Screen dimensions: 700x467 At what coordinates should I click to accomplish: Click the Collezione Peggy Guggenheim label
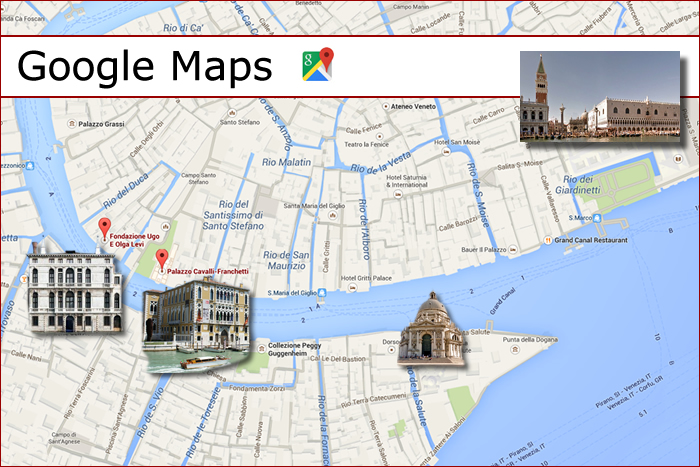(x=295, y=349)
